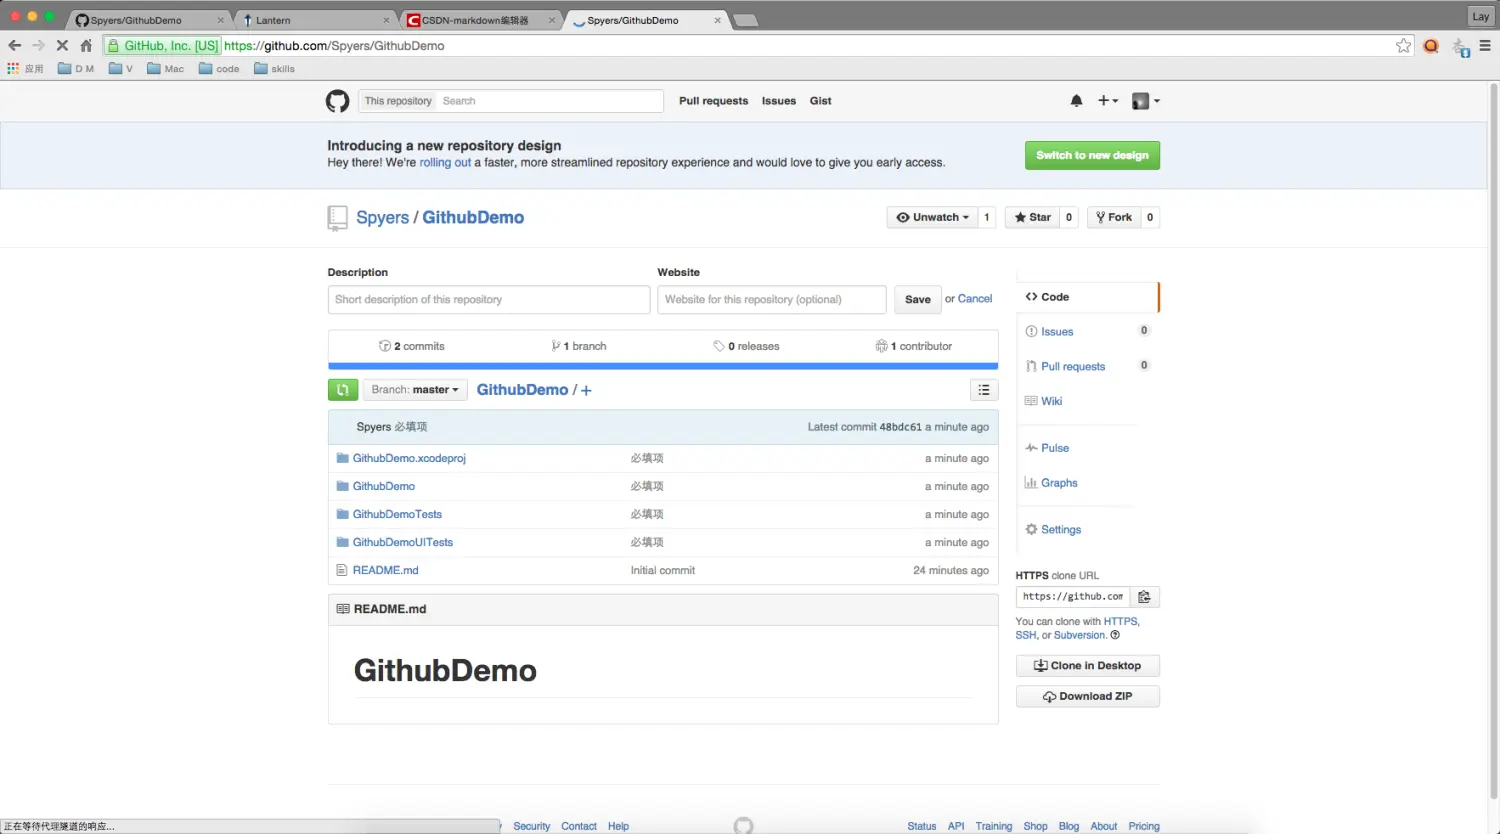Open the Branch: master selector

415,390
